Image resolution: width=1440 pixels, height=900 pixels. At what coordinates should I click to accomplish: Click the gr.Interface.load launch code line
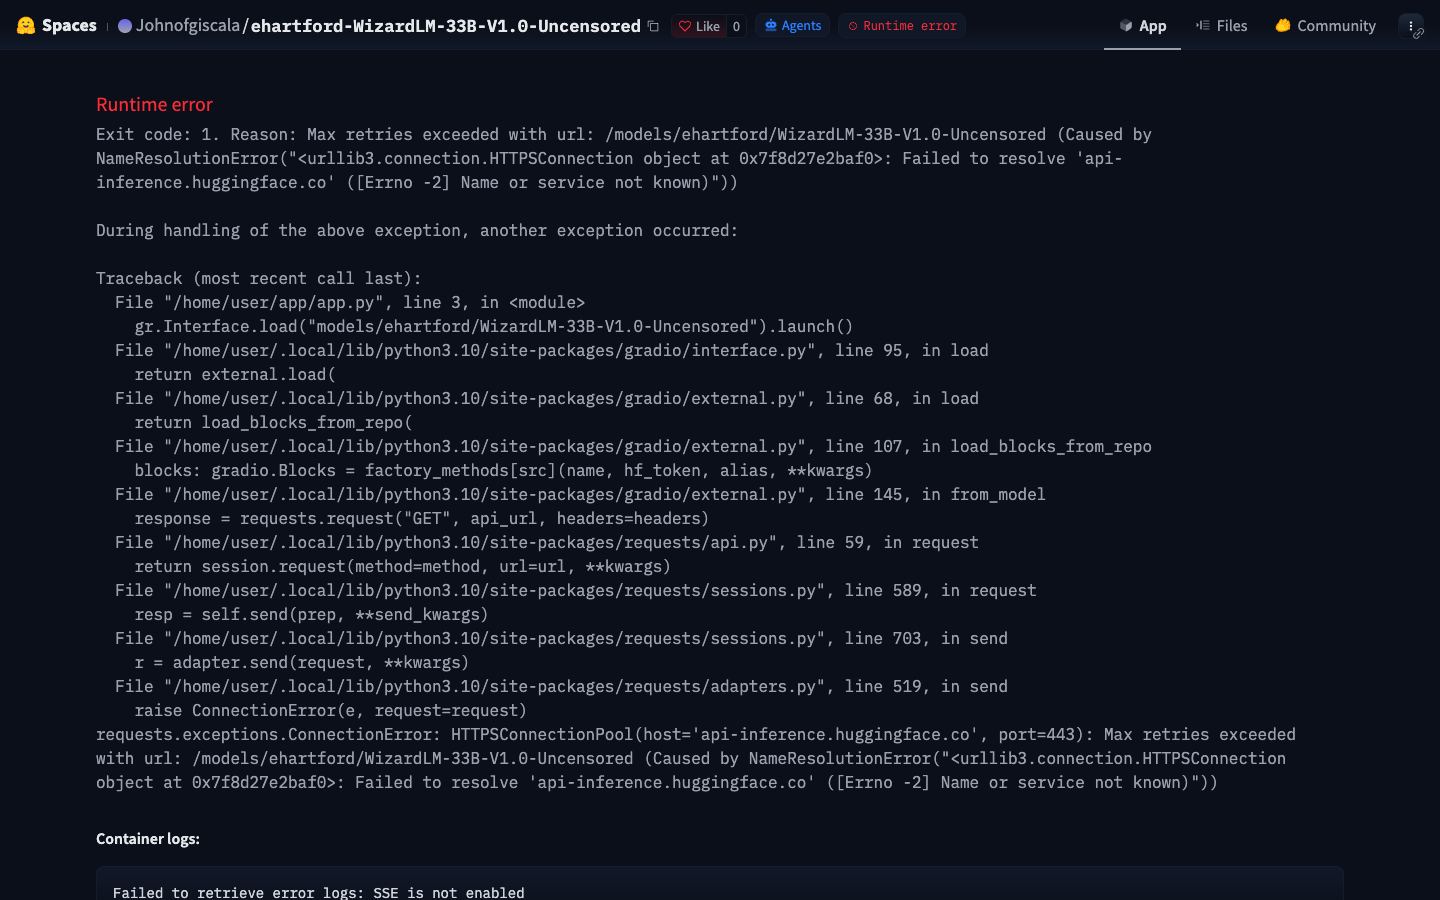[494, 326]
